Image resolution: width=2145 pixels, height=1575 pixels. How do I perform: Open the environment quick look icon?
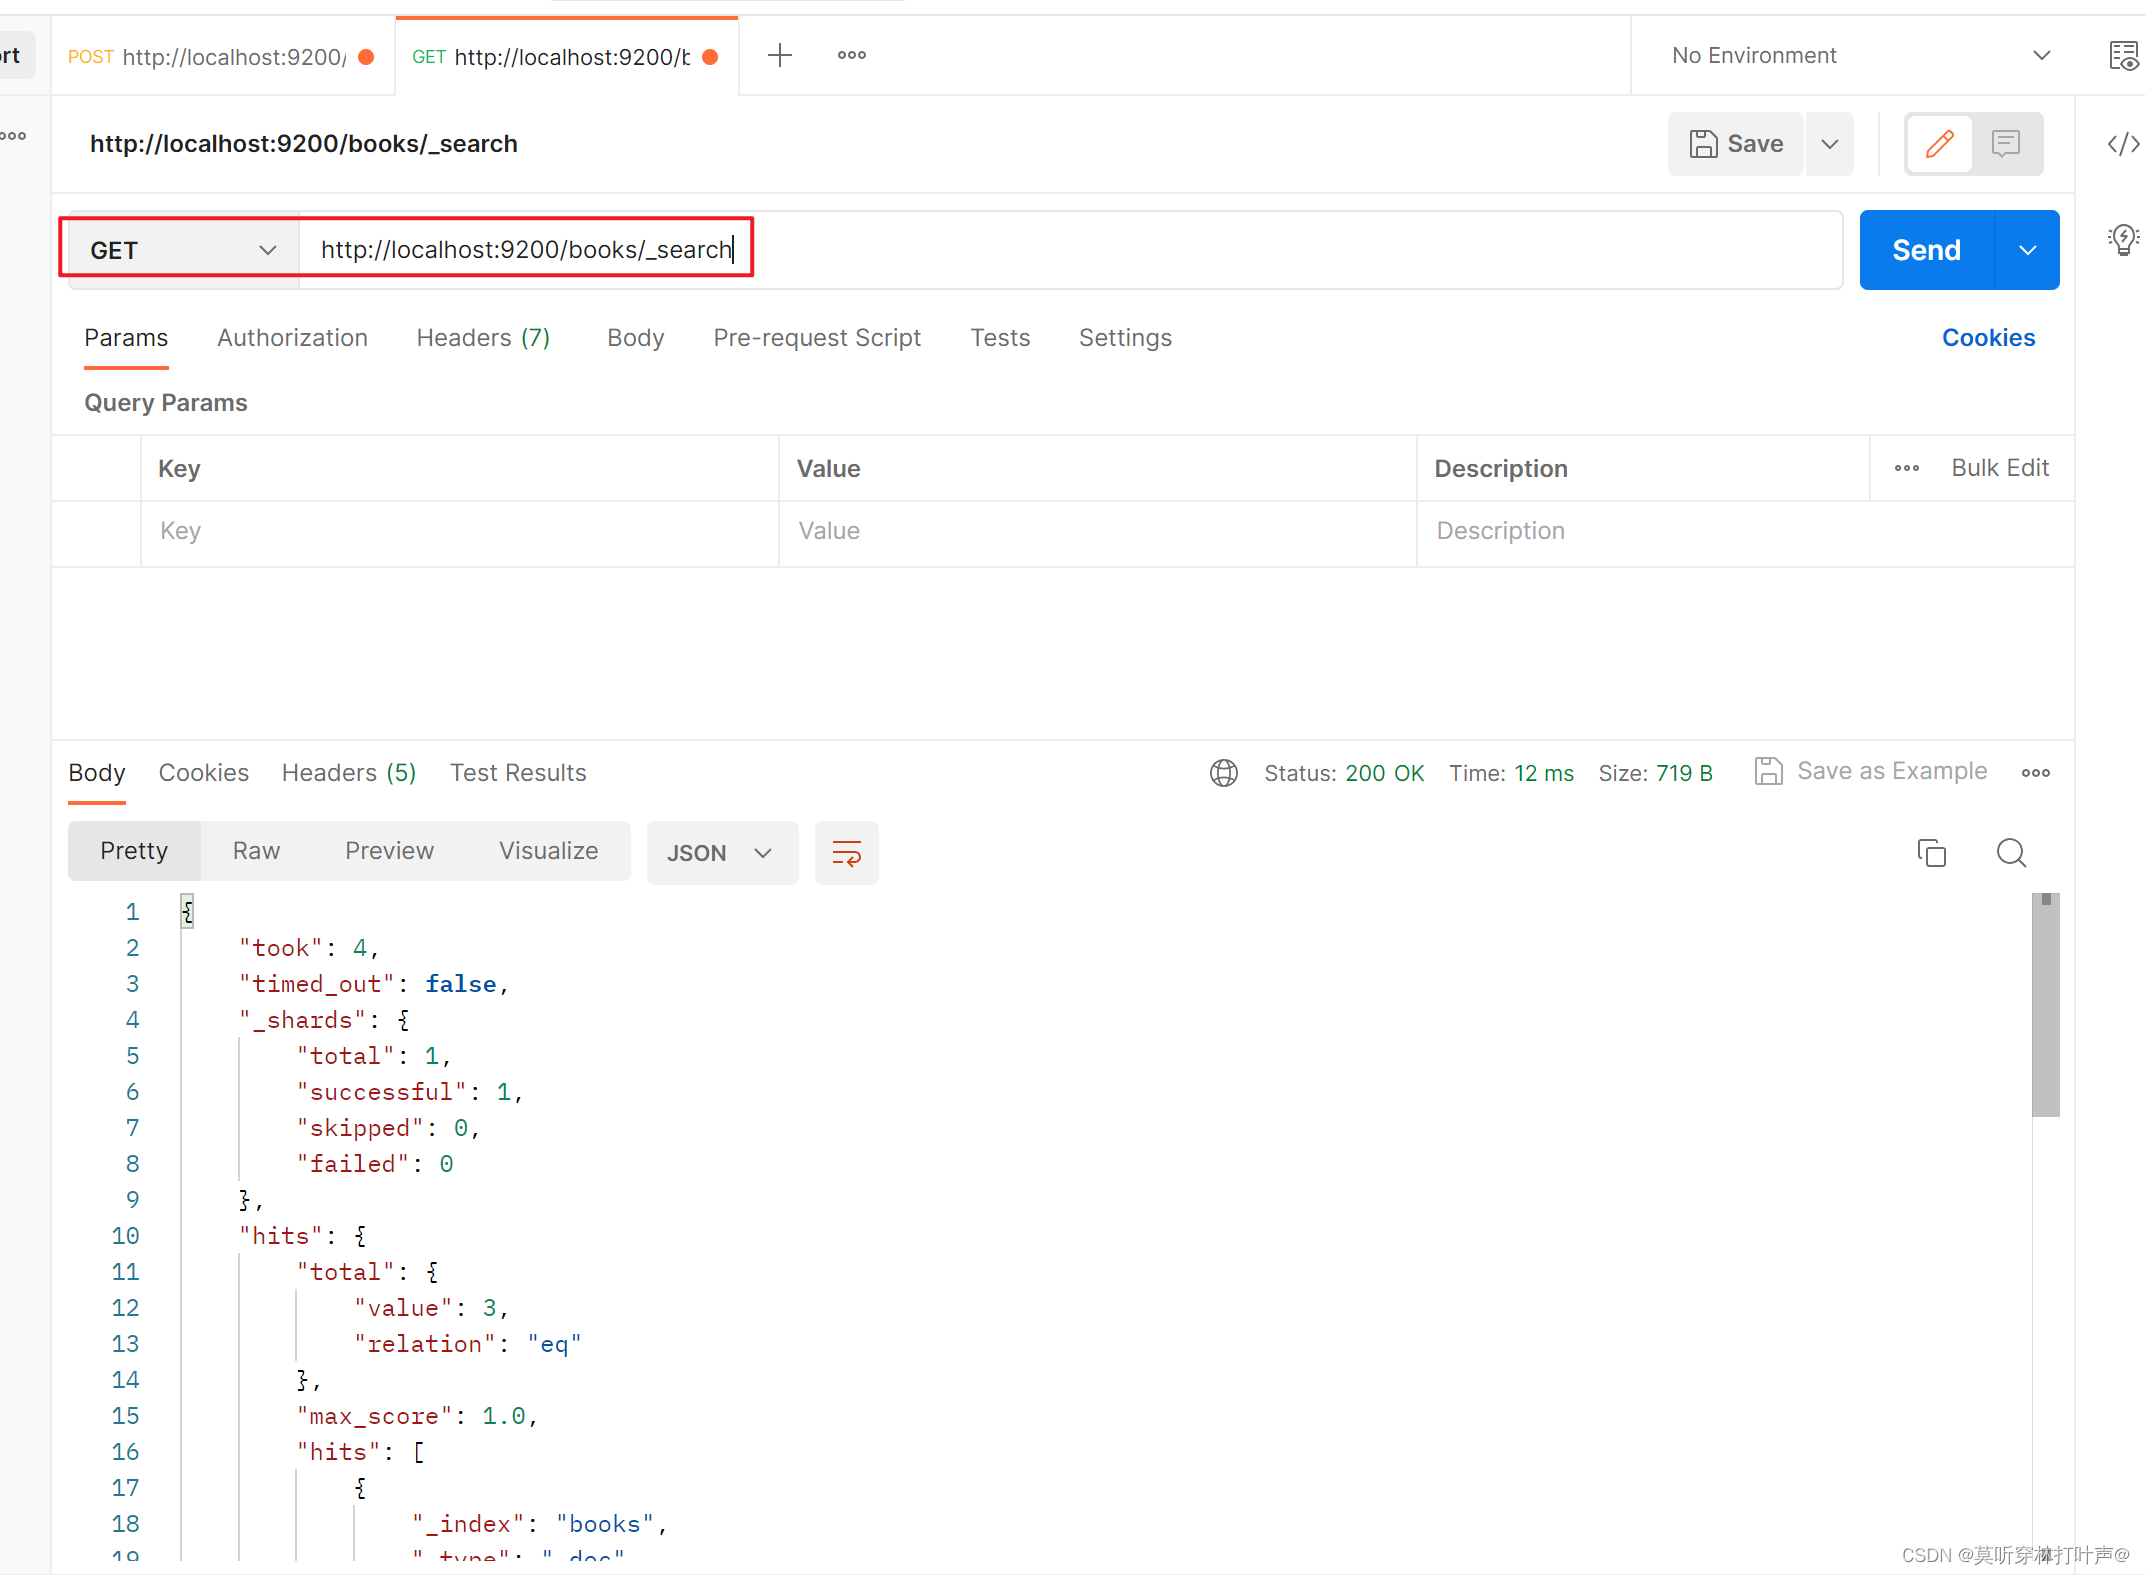tap(2122, 56)
